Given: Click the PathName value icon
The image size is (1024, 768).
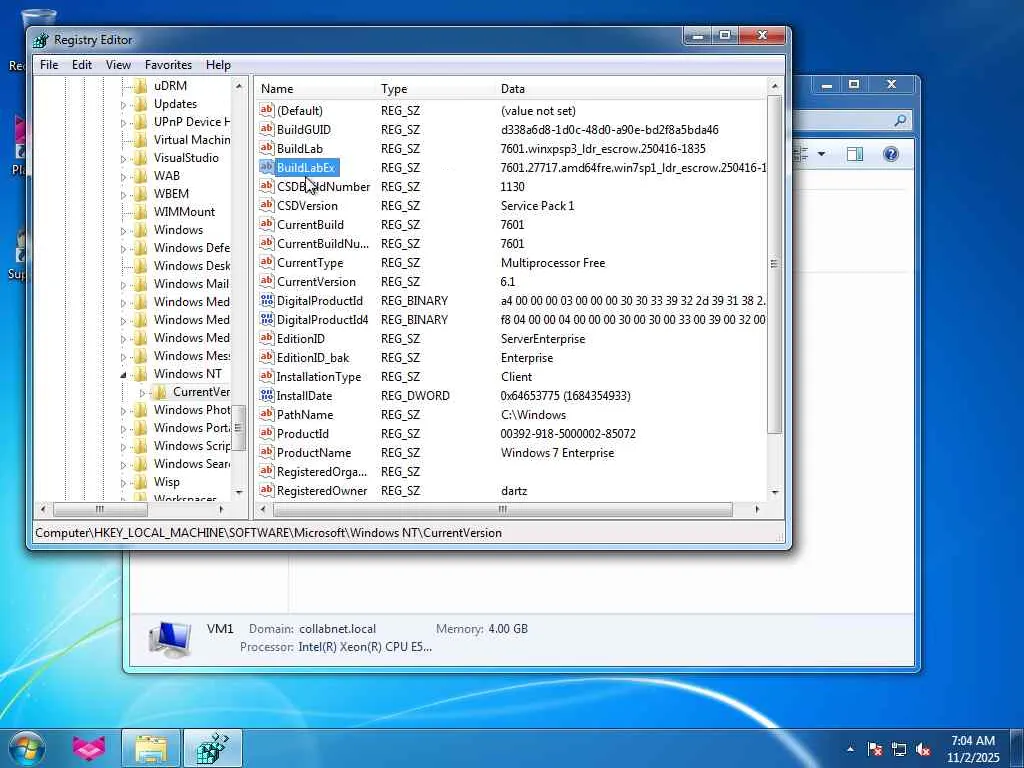Looking at the screenshot, I should click(x=266, y=414).
